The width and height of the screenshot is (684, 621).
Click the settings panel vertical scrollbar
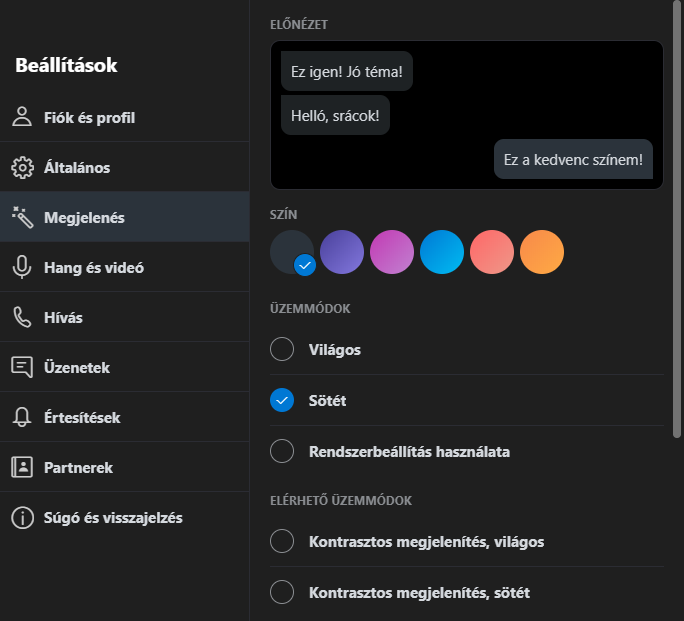pyautogui.click(x=677, y=220)
